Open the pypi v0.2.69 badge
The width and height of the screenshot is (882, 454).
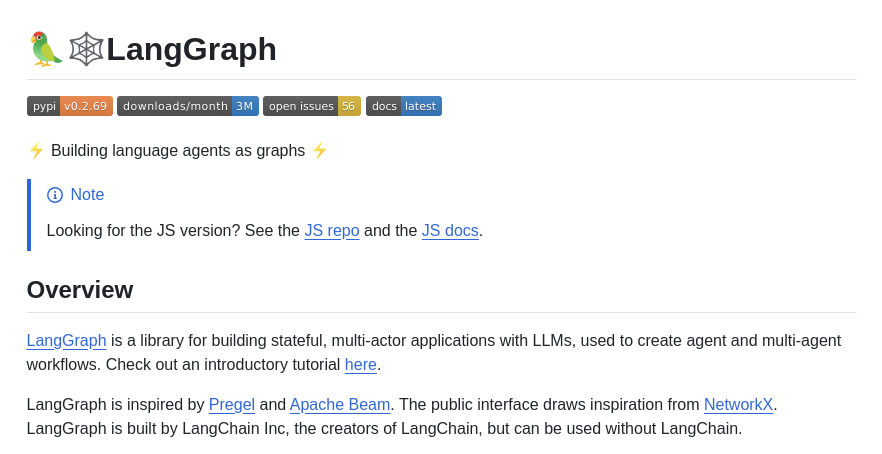click(x=69, y=106)
